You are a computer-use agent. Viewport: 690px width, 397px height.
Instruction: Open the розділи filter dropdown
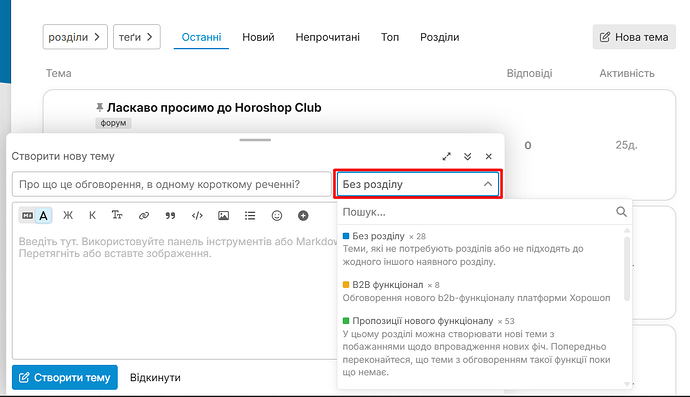[x=75, y=37]
